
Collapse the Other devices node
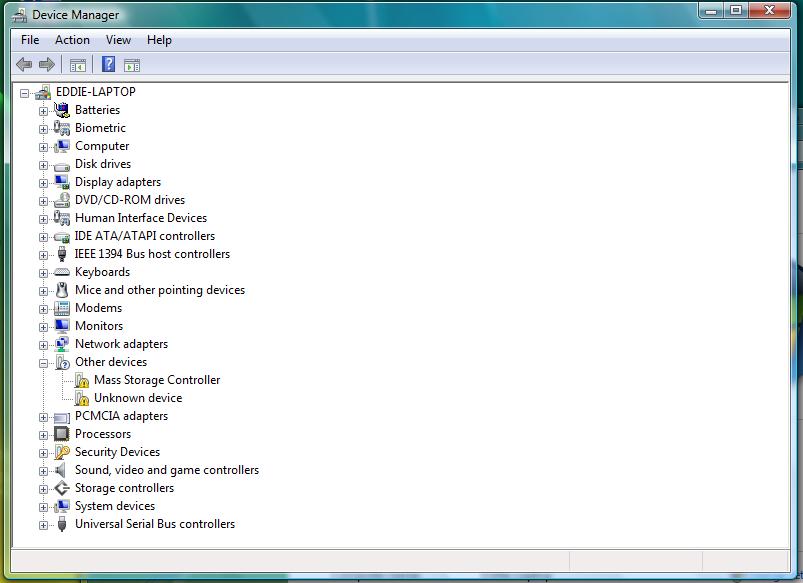pyautogui.click(x=44, y=363)
